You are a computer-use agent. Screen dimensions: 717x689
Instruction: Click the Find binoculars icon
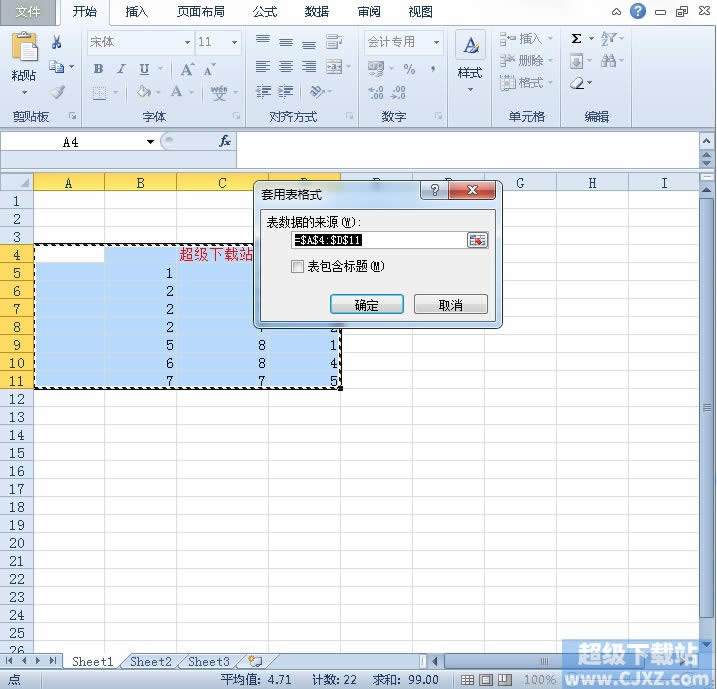608,60
